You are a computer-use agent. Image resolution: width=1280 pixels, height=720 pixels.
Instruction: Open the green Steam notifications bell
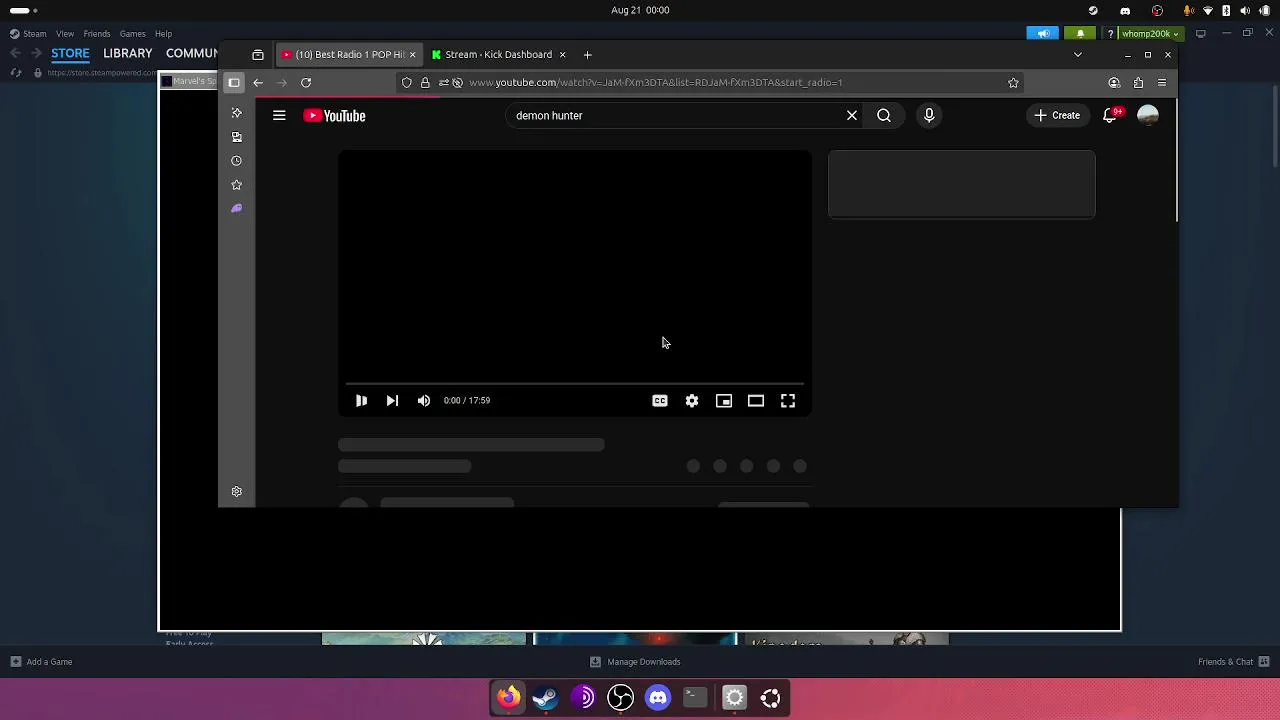tap(1080, 34)
